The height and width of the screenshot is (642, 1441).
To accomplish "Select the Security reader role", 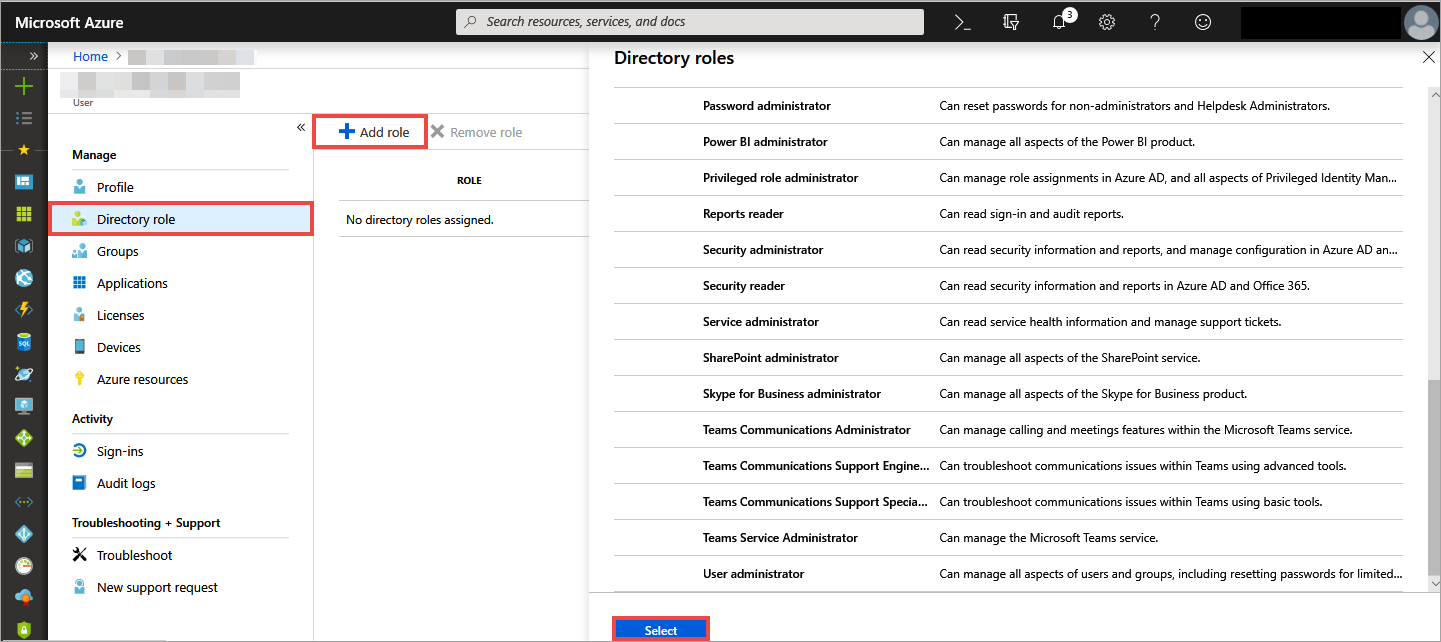I will point(744,286).
